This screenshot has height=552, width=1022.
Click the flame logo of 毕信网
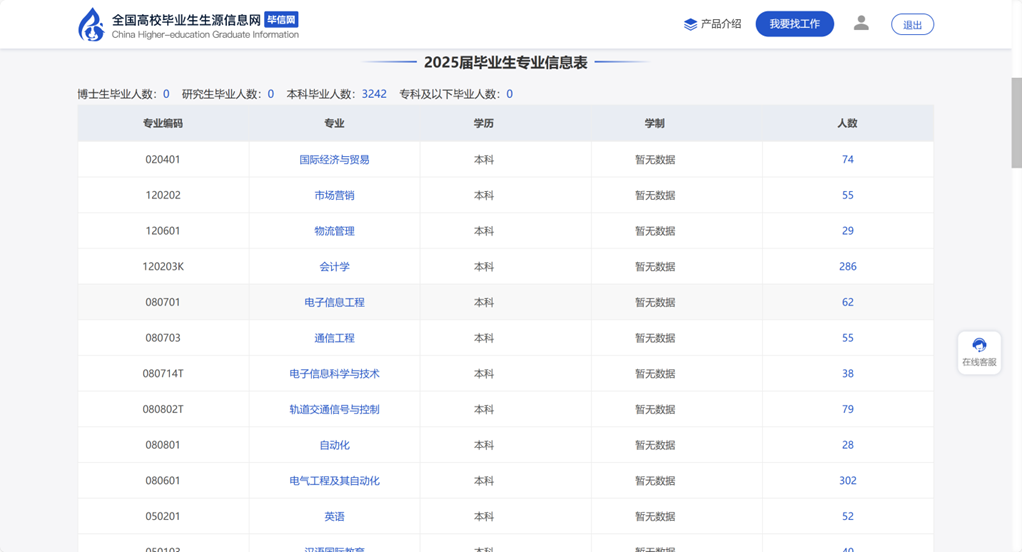click(91, 25)
